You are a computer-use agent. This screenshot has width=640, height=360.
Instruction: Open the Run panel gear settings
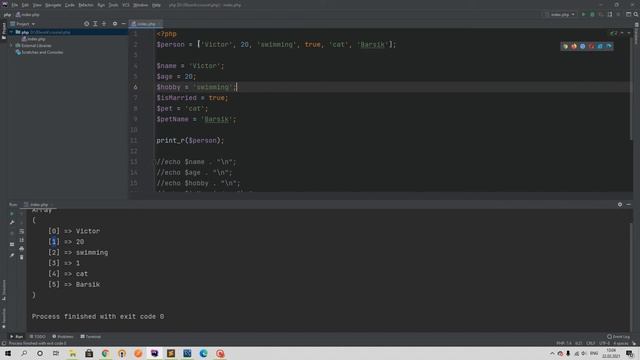[620, 204]
